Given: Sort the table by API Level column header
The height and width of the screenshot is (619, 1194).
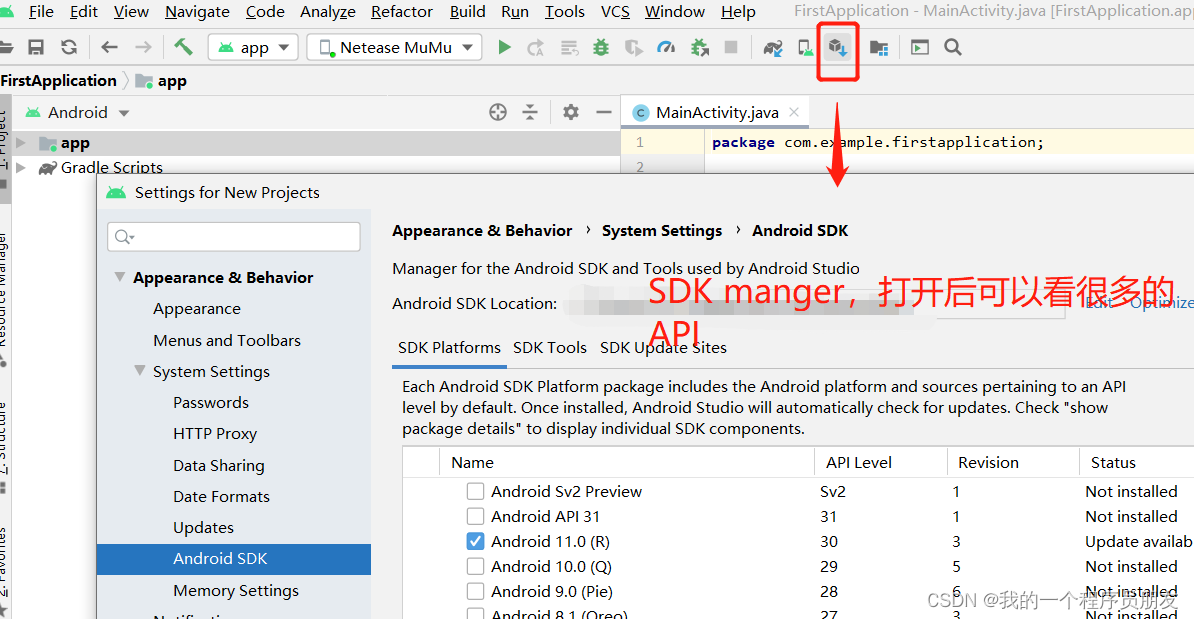Looking at the screenshot, I should [x=880, y=462].
